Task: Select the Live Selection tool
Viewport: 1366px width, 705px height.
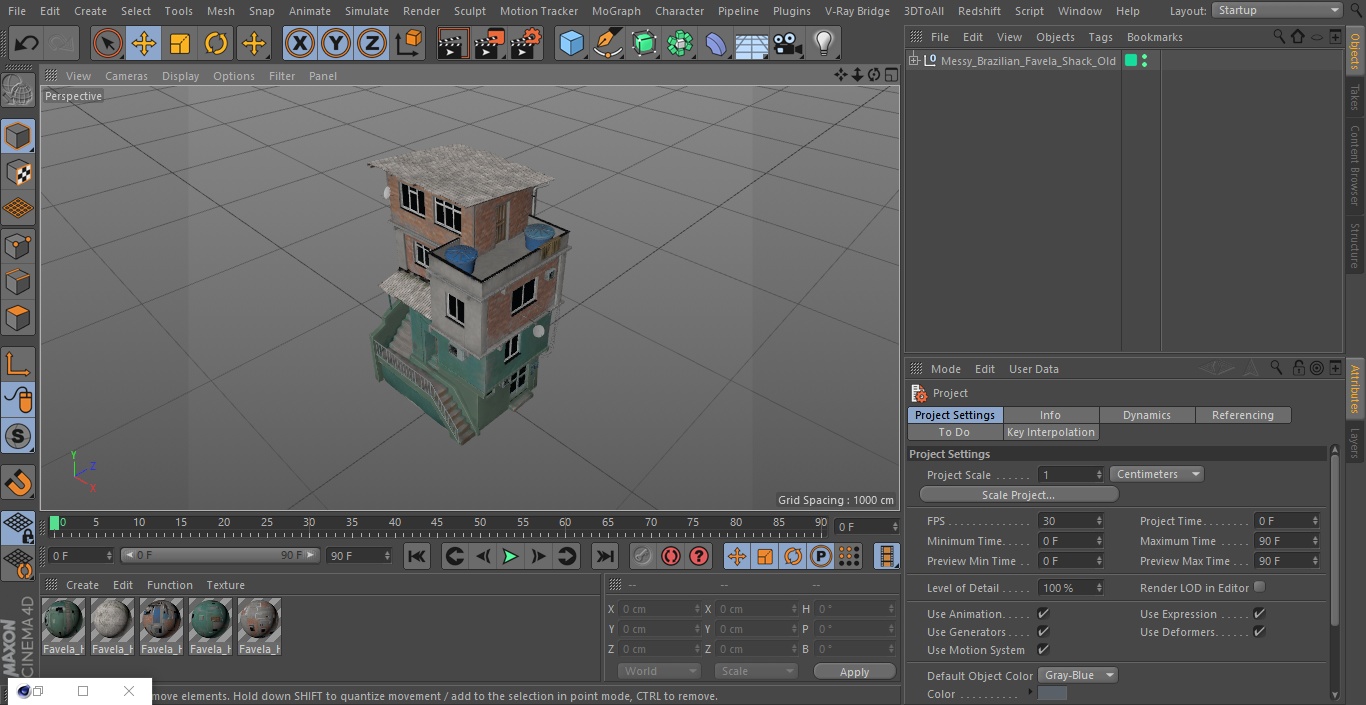Action: 107,43
